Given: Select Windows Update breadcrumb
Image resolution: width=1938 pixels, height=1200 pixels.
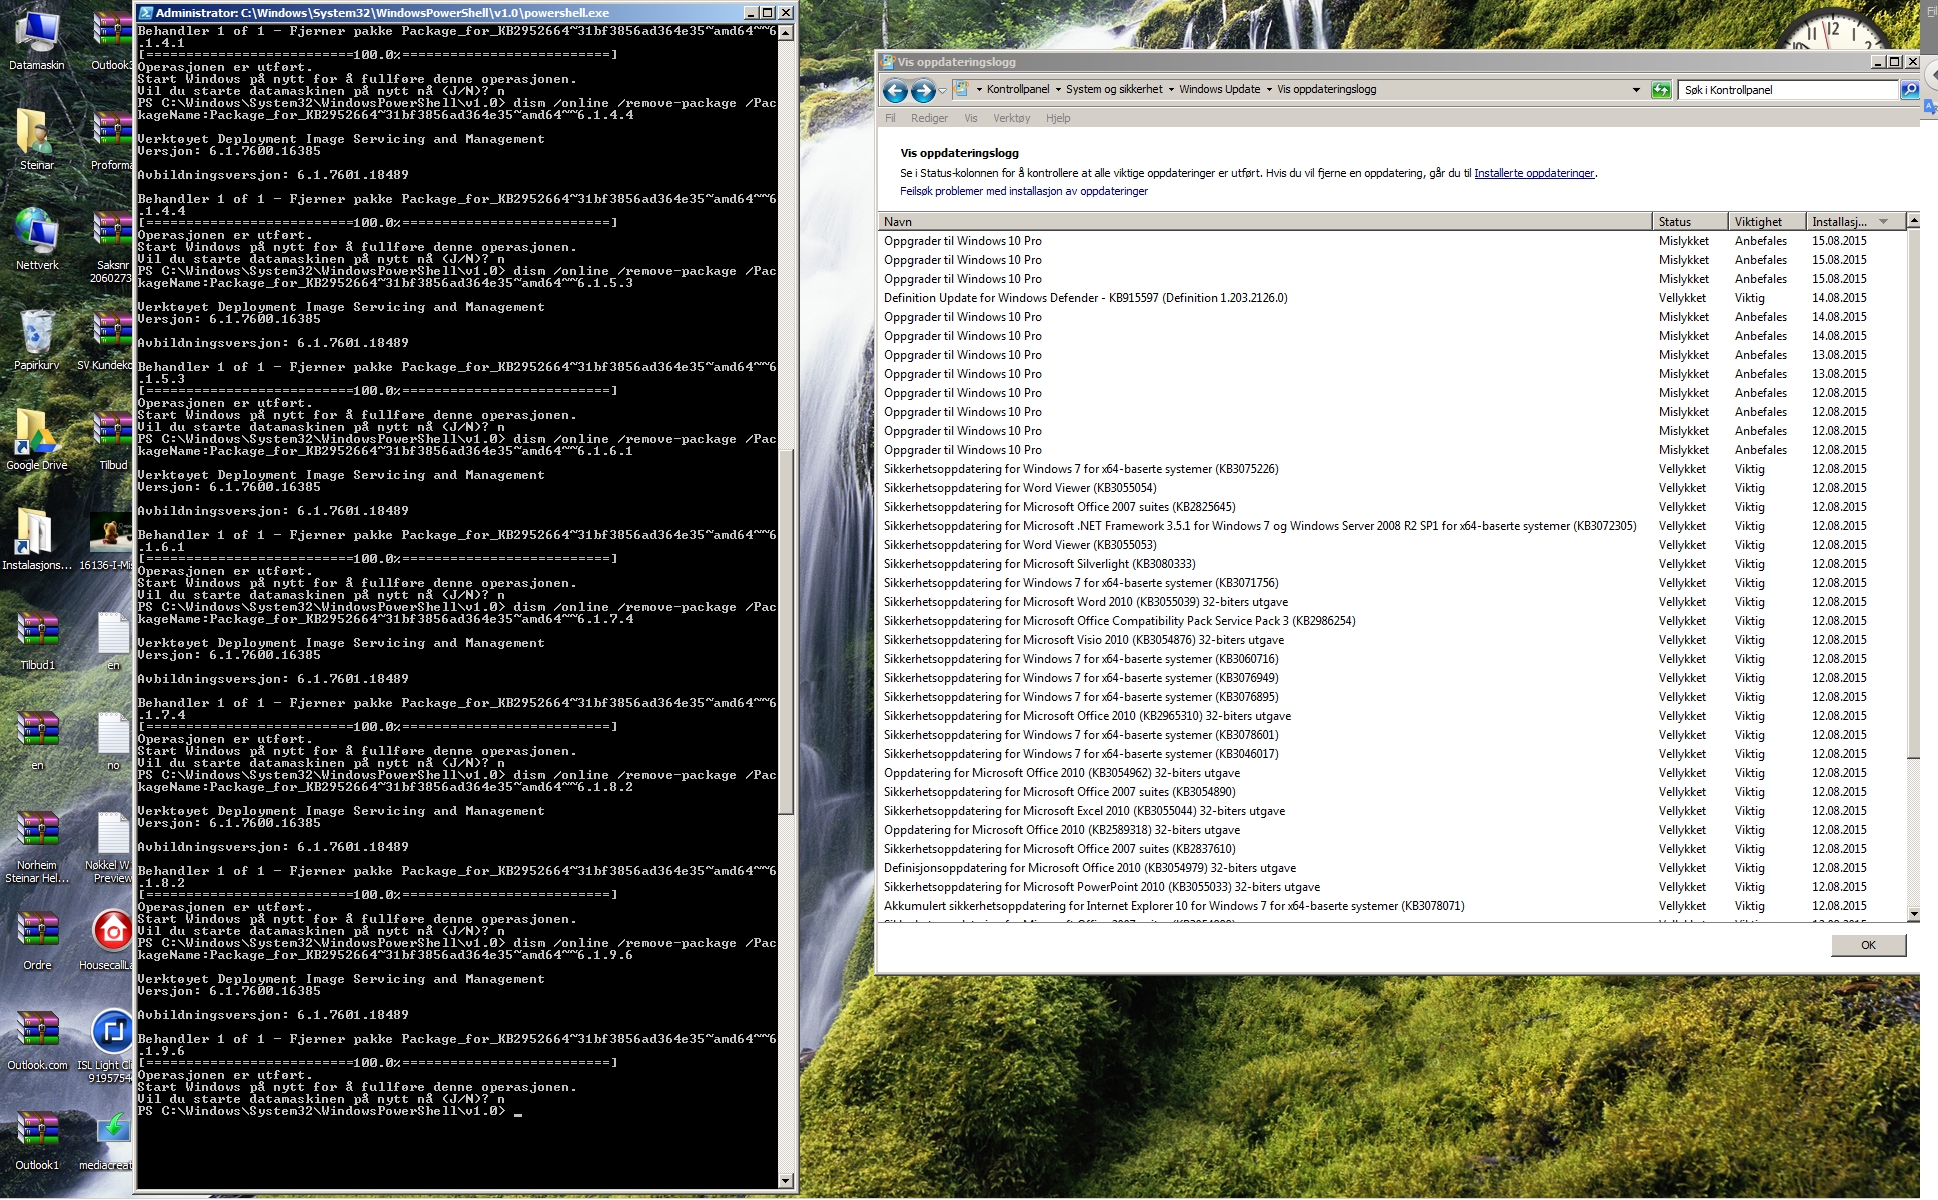Looking at the screenshot, I should click(x=1219, y=89).
